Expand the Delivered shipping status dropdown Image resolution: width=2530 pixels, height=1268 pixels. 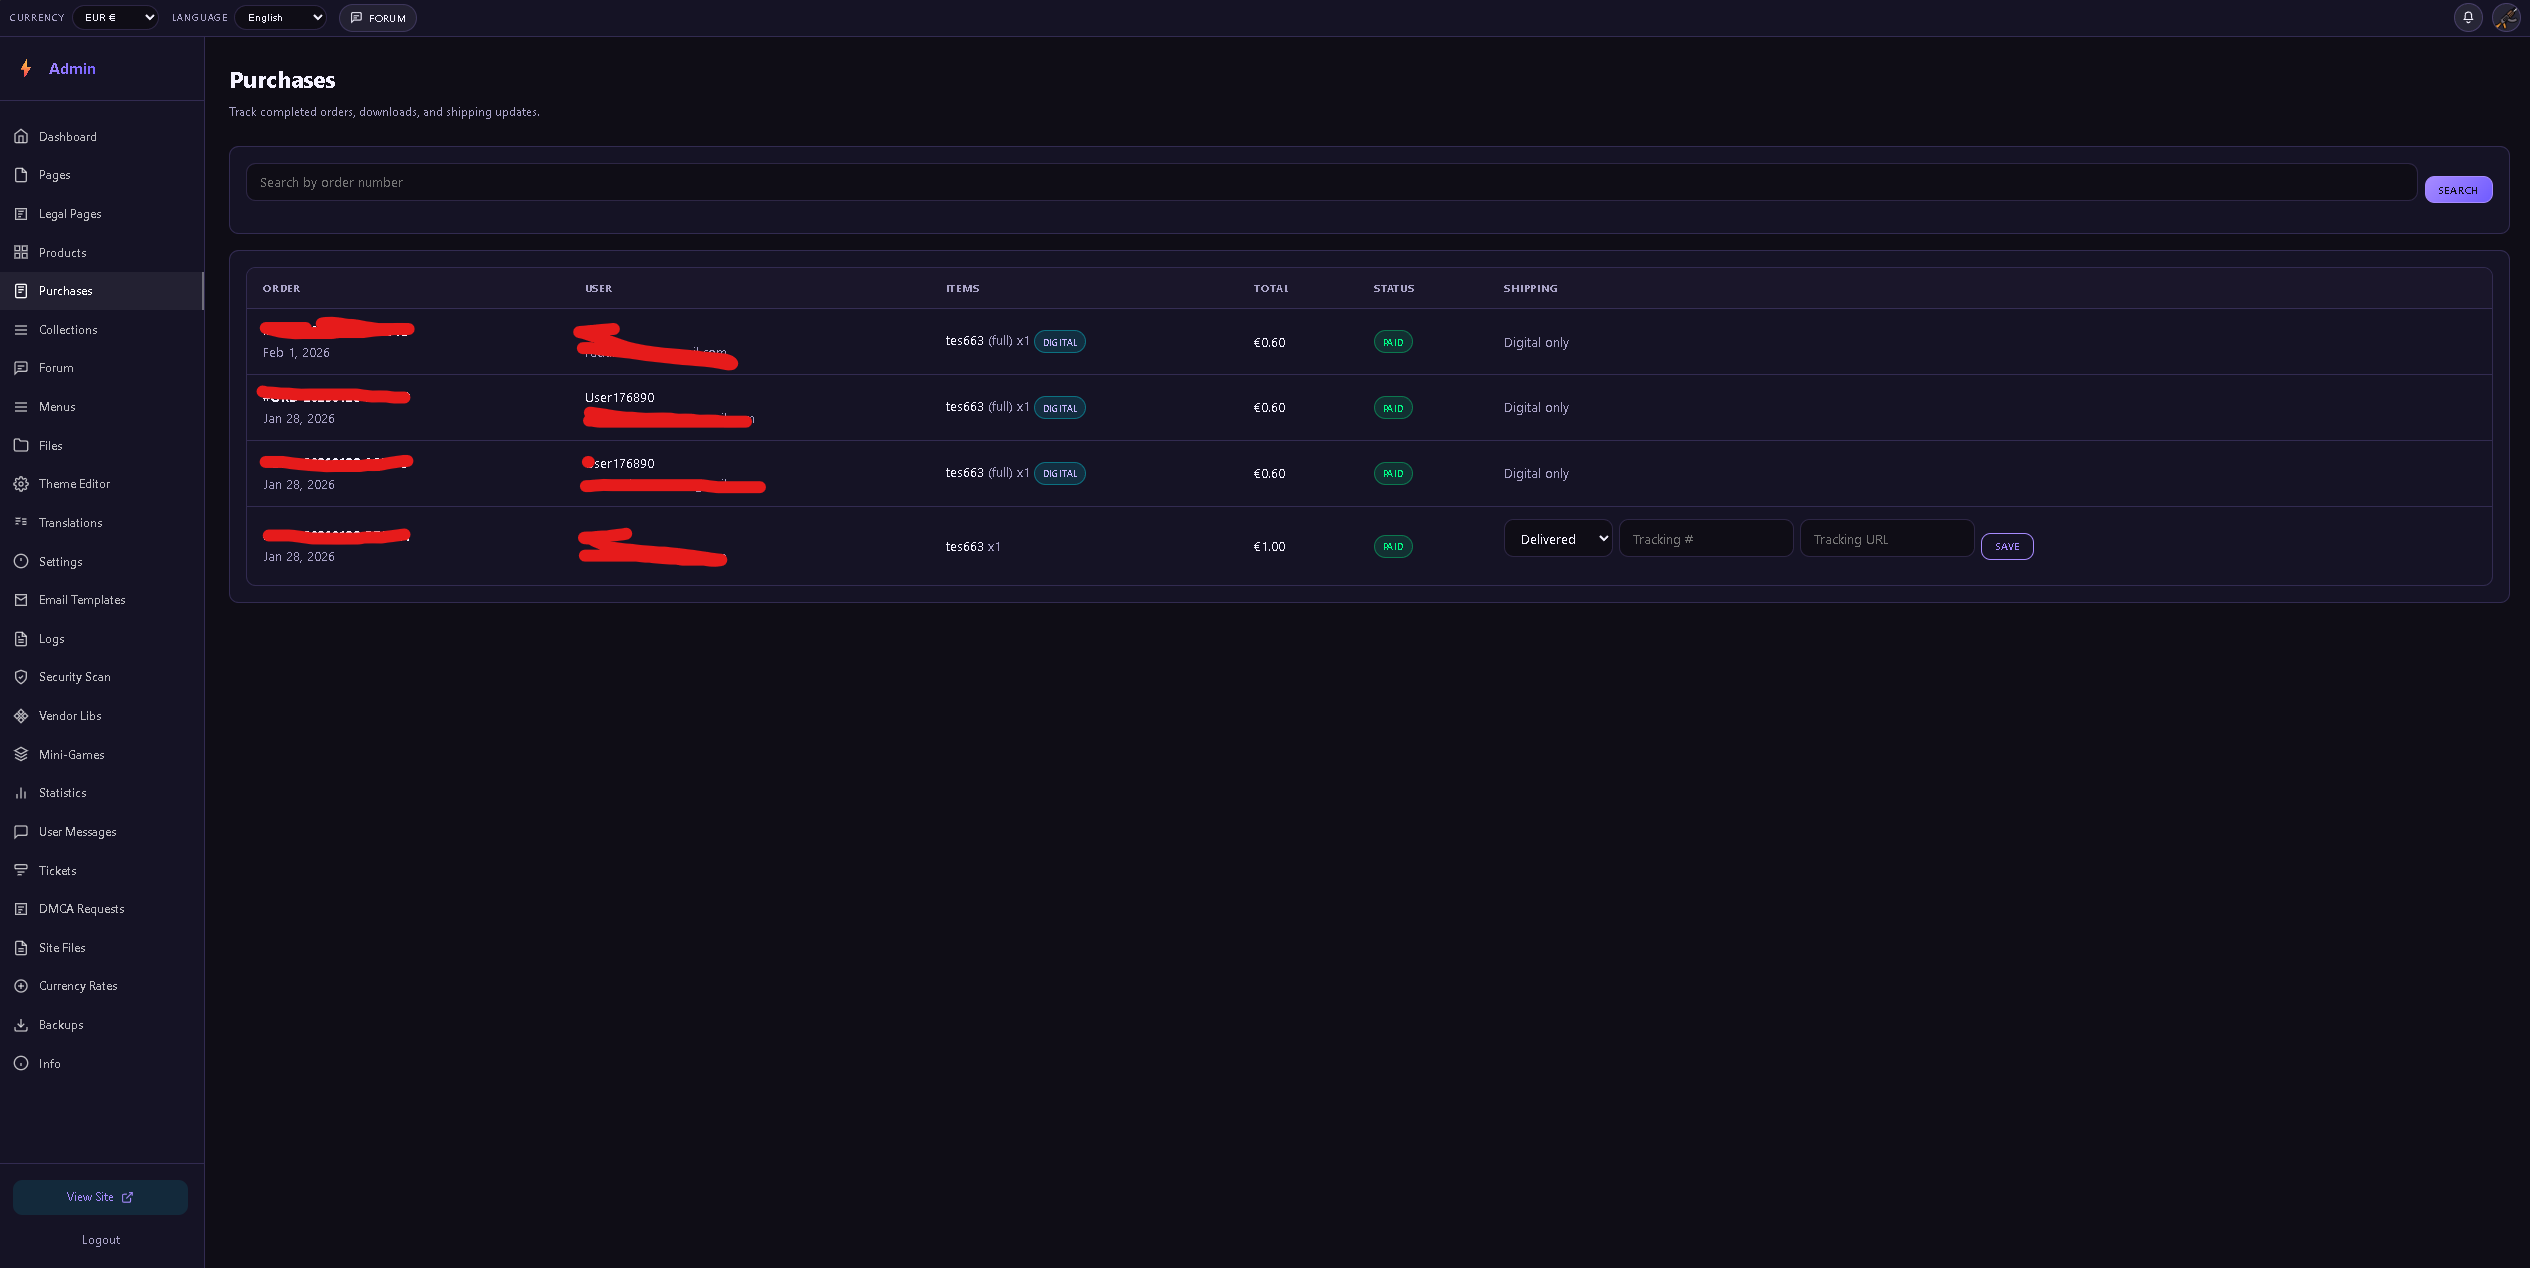[x=1557, y=539]
